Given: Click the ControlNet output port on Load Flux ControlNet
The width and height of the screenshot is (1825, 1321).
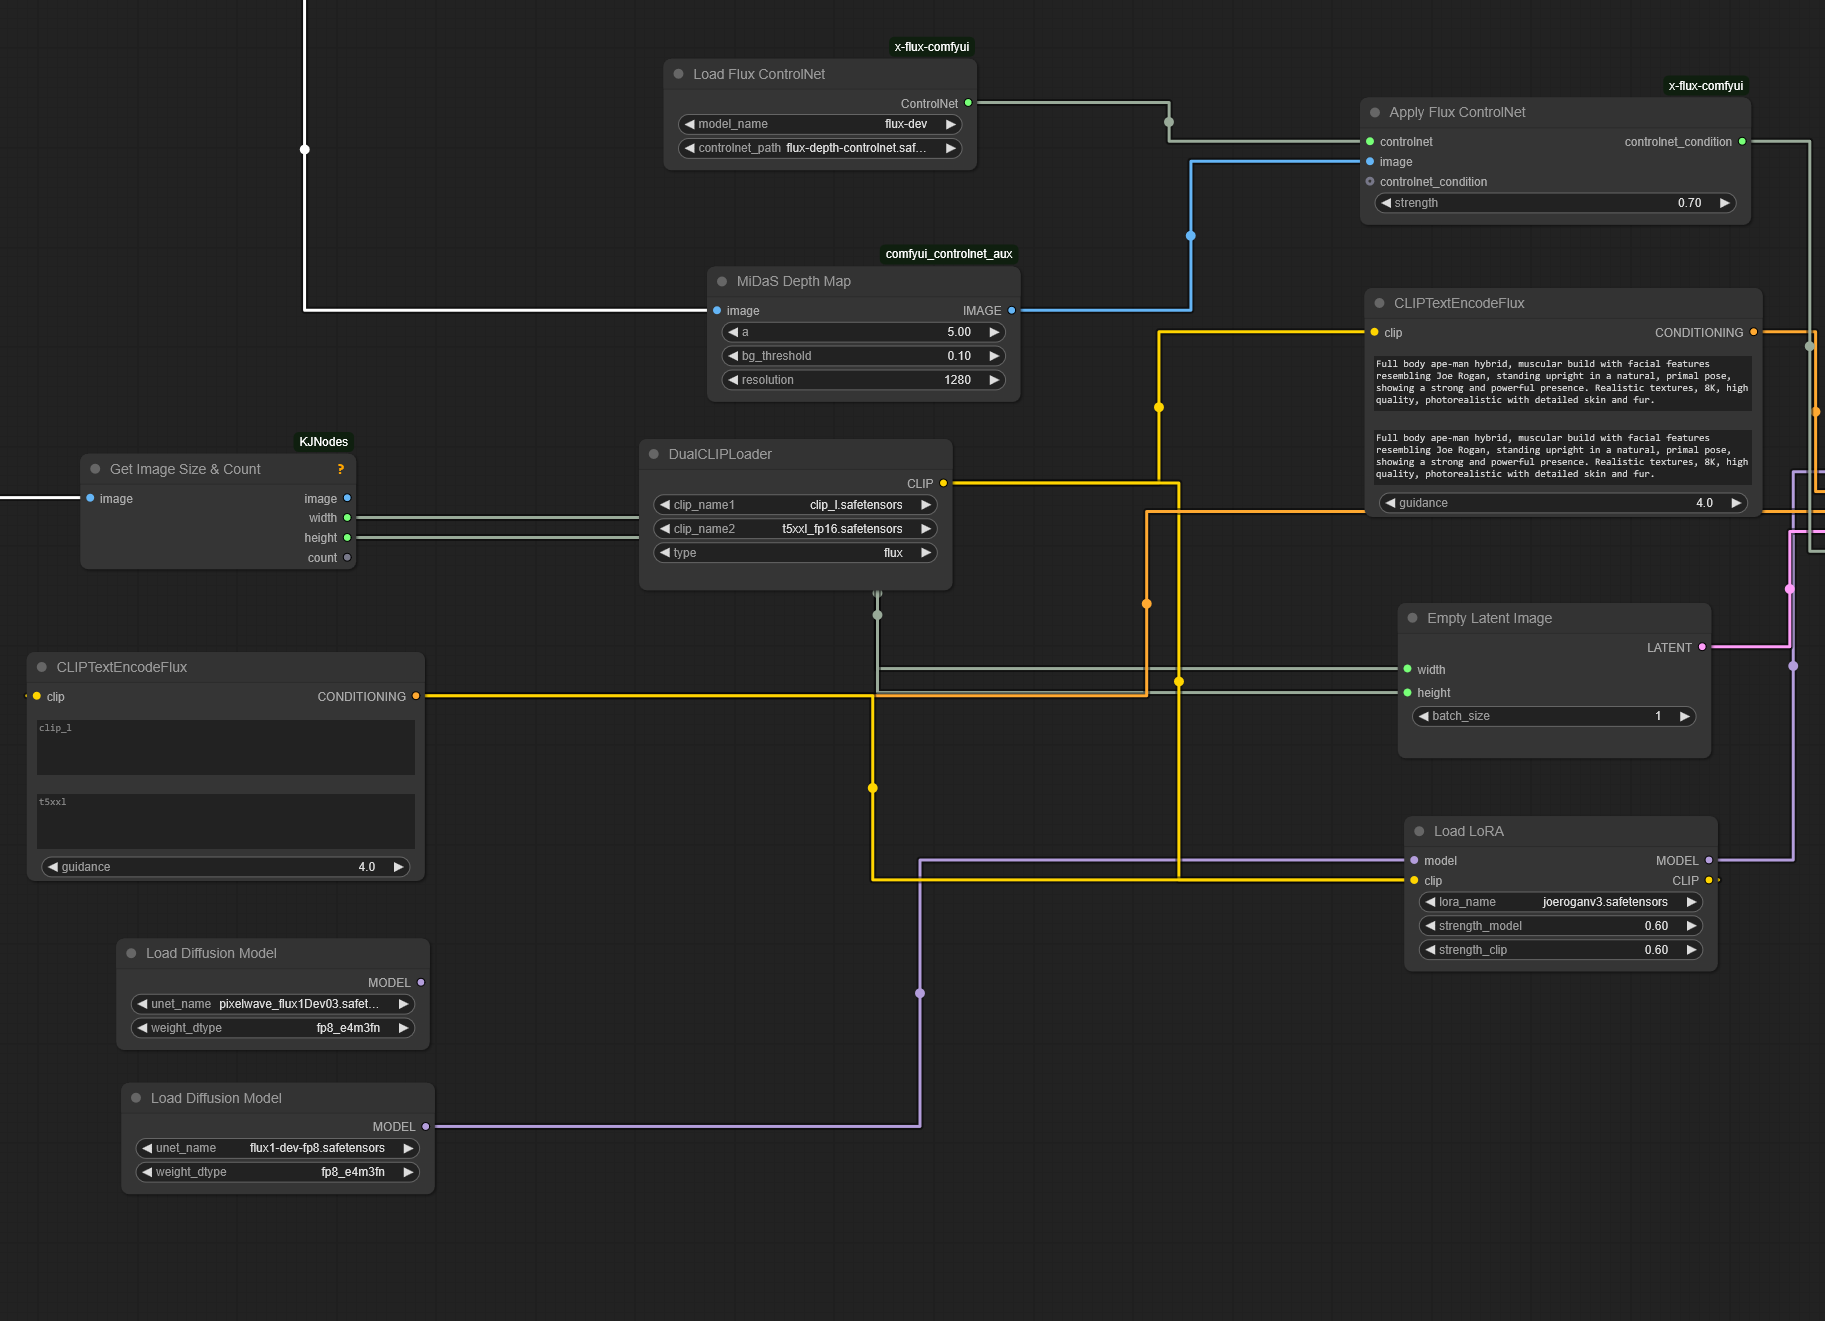Looking at the screenshot, I should coord(968,103).
